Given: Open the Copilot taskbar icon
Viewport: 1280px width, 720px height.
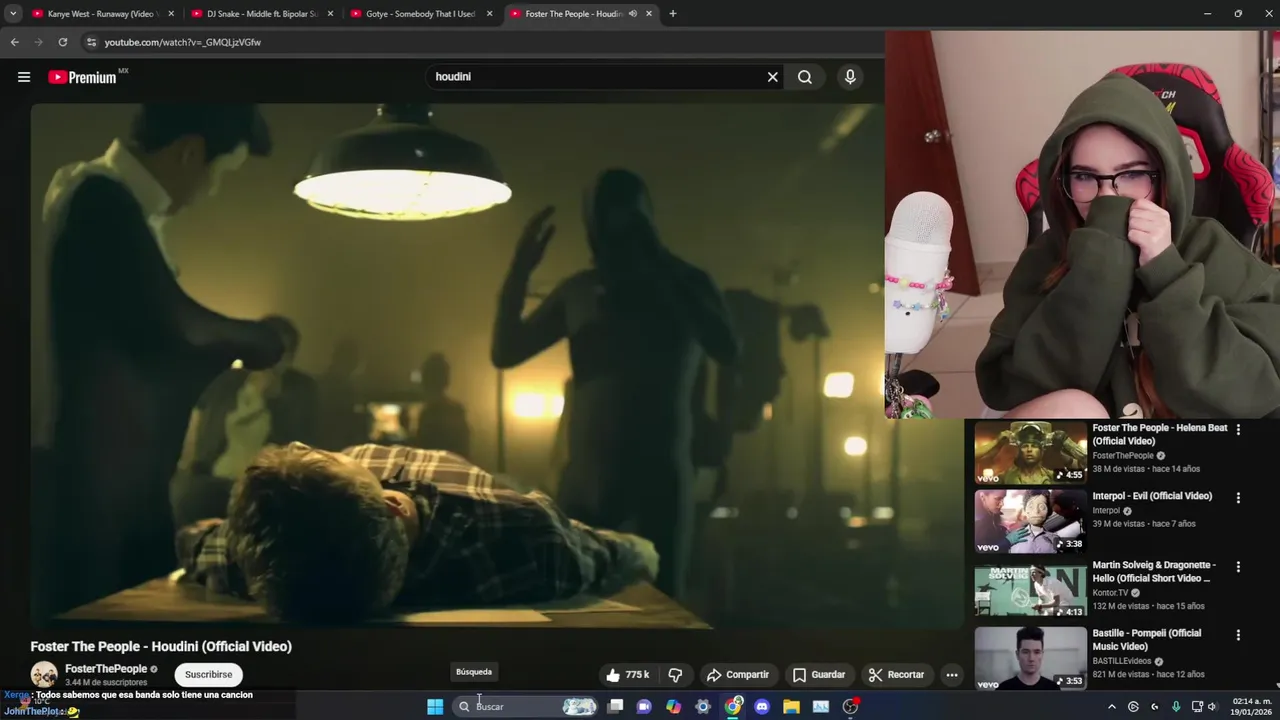Looking at the screenshot, I should (x=674, y=707).
